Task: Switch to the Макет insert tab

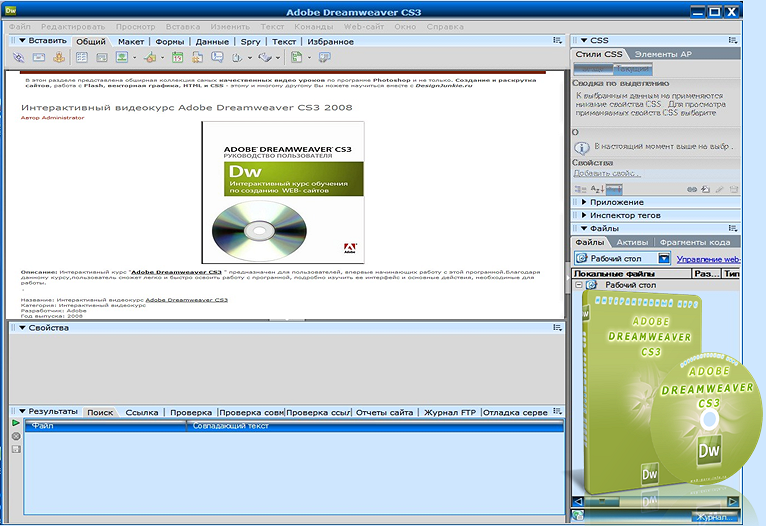Action: click(131, 42)
